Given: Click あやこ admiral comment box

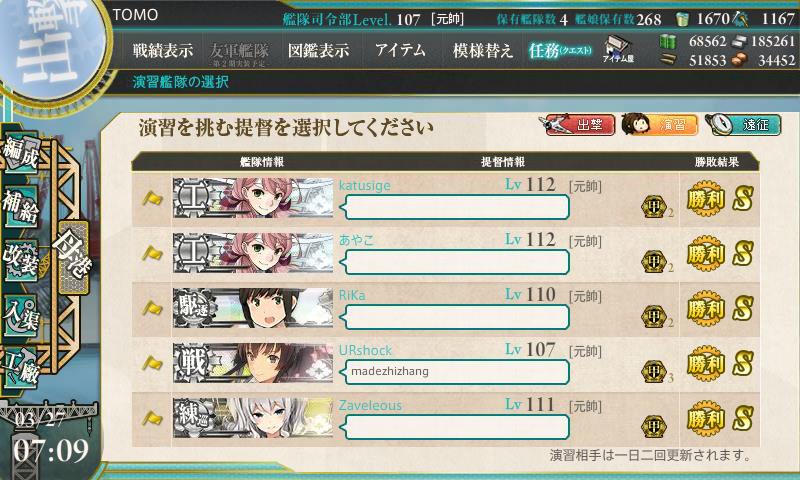Looking at the screenshot, I should [455, 262].
